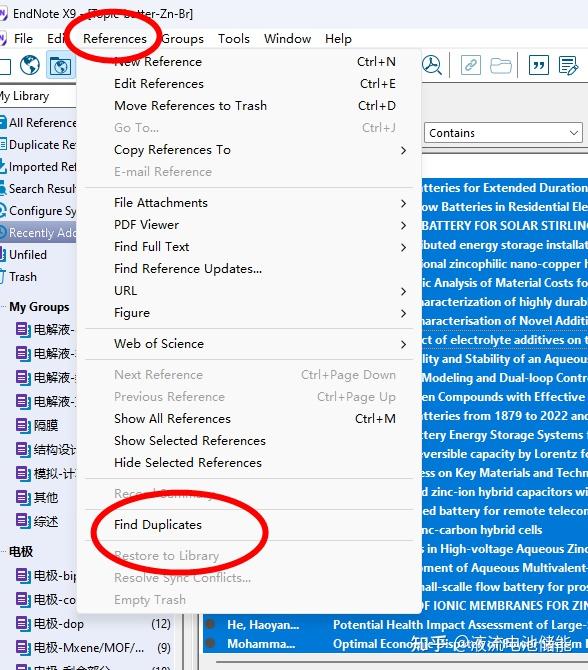Click the Configure Sync icon

click(x=3, y=211)
